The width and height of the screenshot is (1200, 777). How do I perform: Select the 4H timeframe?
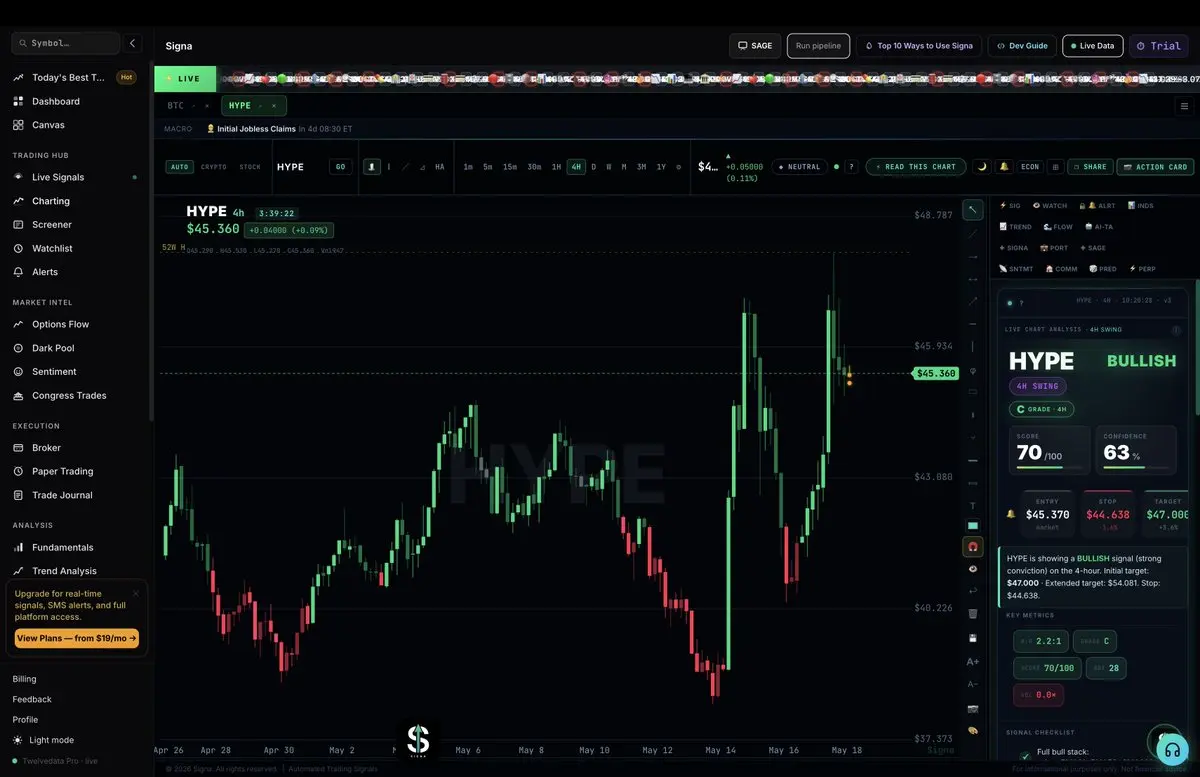point(576,167)
